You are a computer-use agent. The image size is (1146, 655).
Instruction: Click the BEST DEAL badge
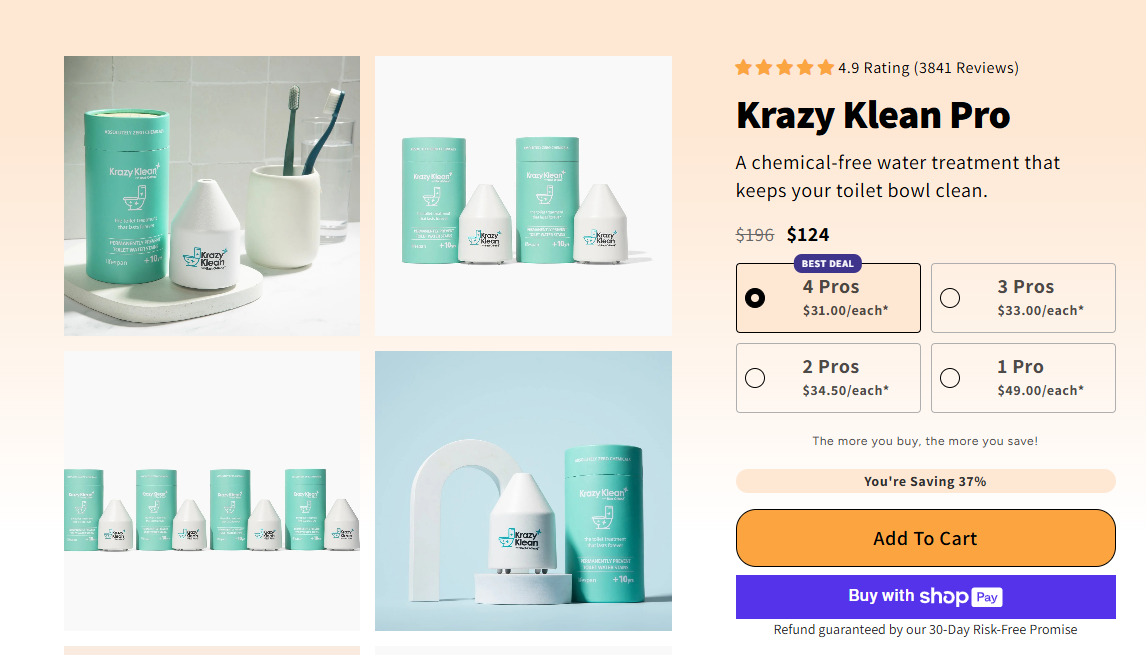[827, 264]
